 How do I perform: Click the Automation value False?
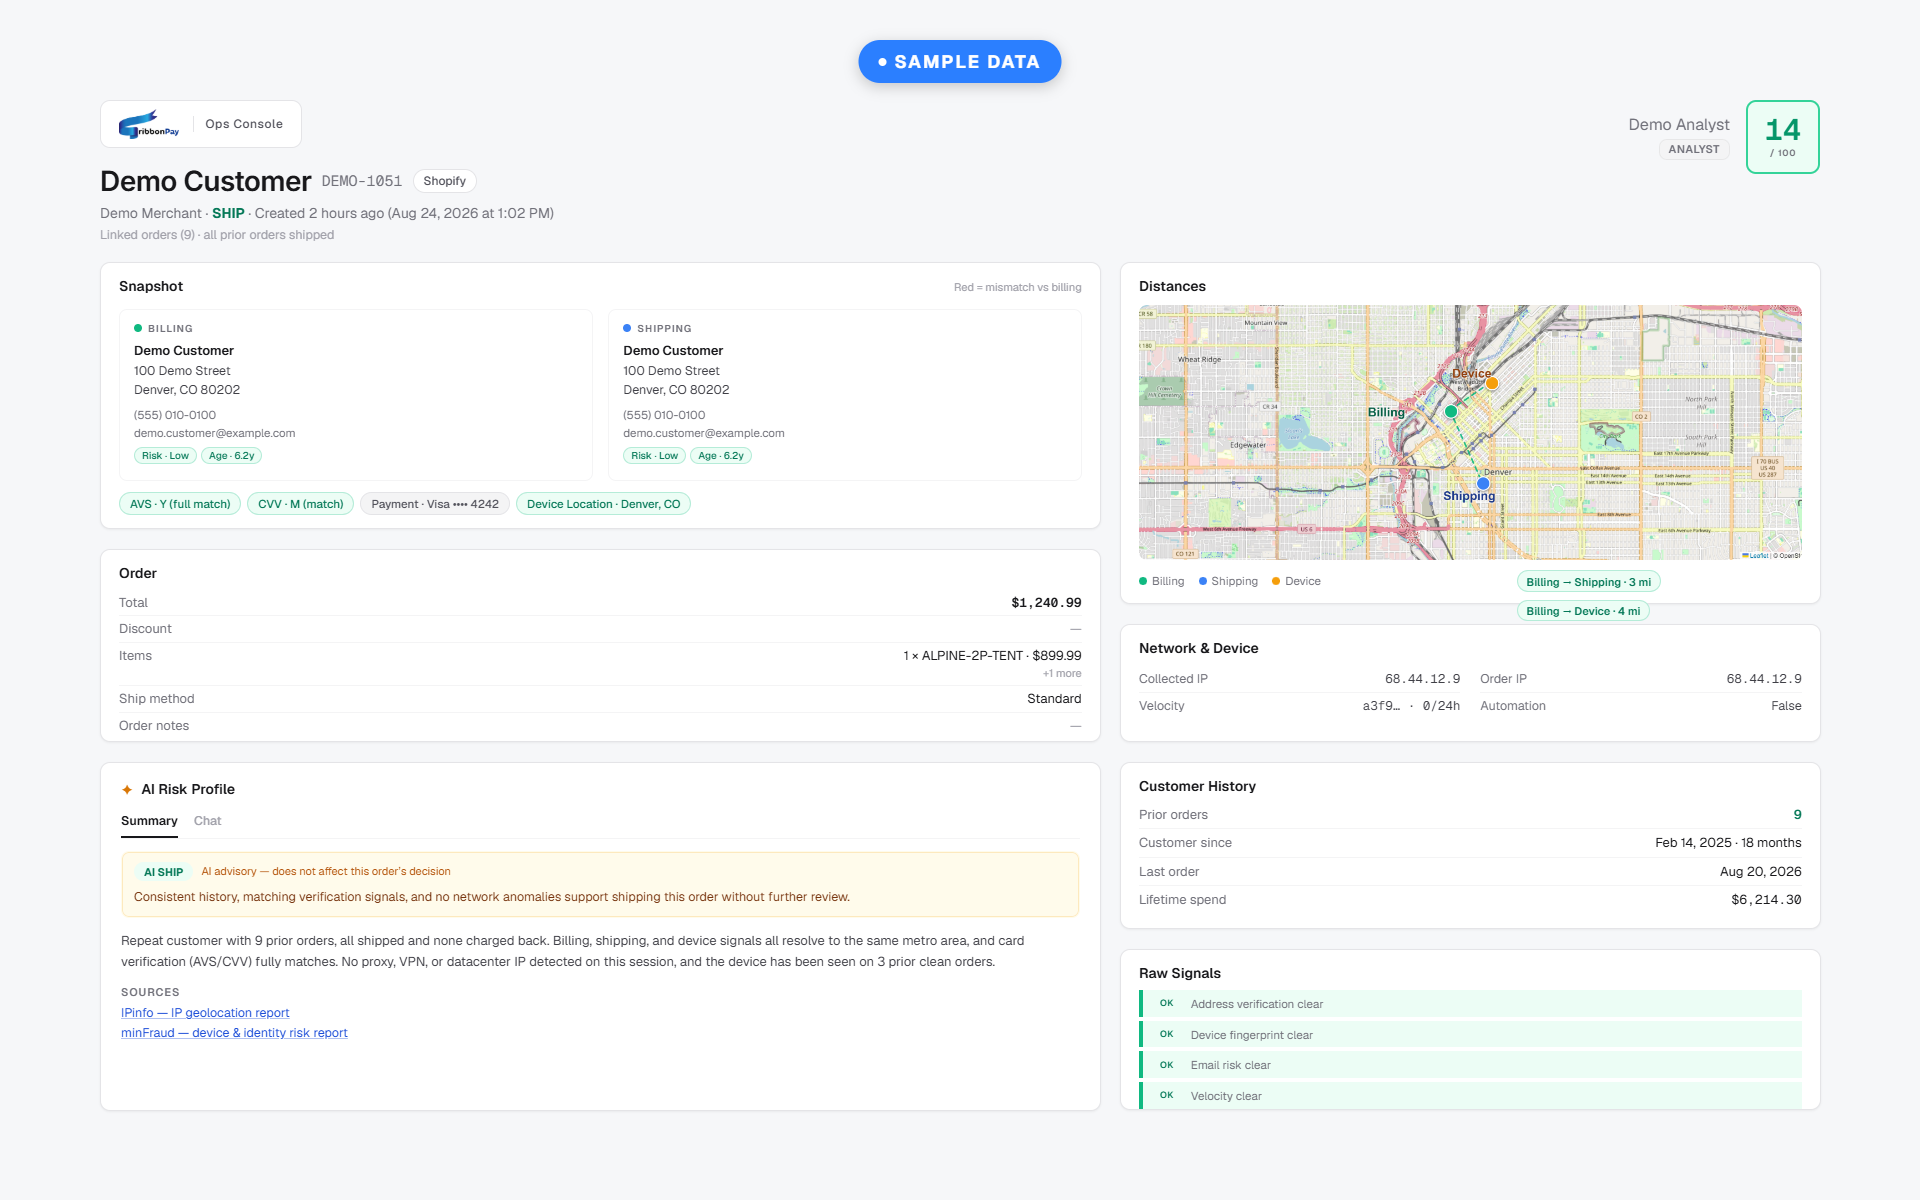1786,706
